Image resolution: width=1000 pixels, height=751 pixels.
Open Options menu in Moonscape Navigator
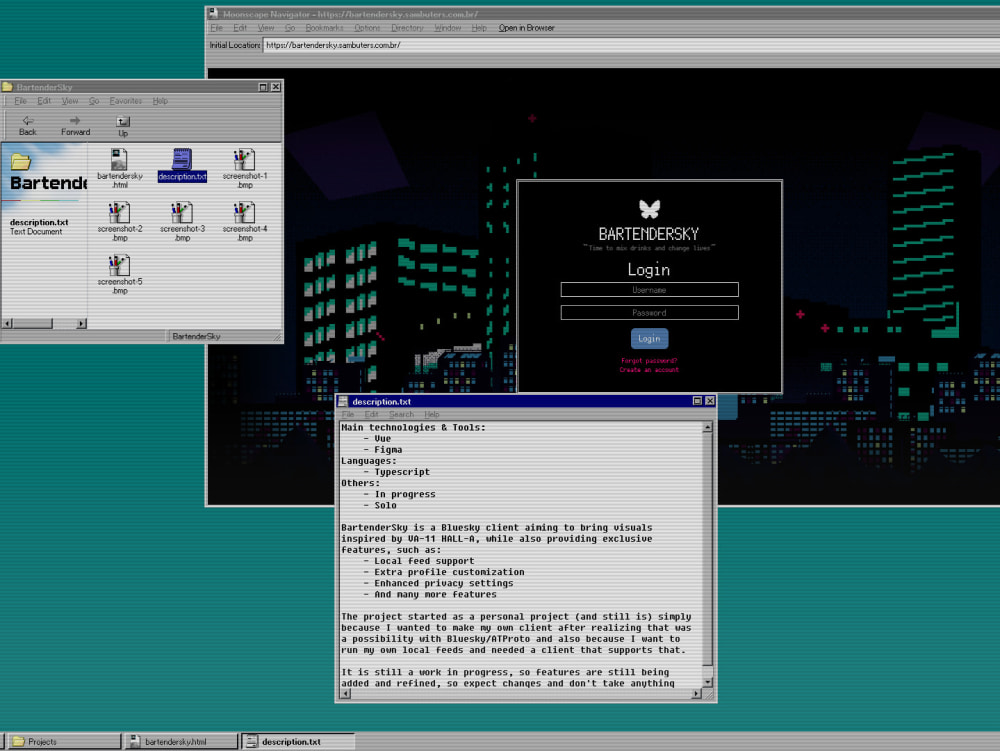(x=367, y=28)
